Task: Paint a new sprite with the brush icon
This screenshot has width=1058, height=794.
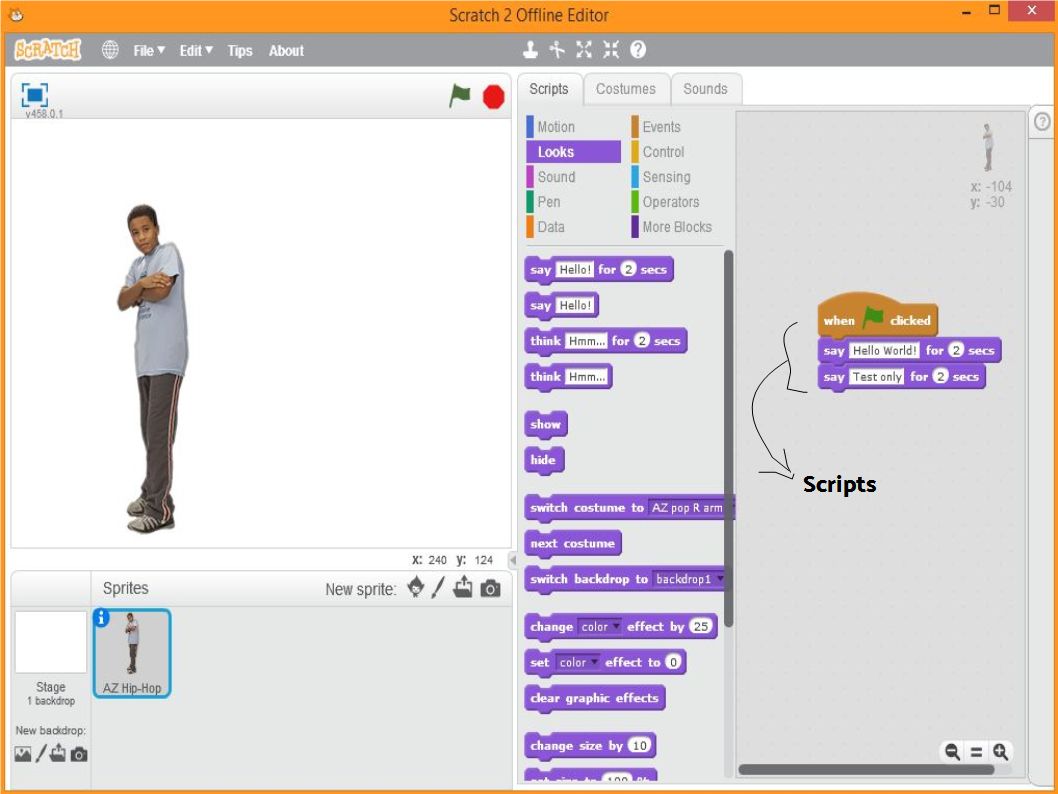Action: 438,589
